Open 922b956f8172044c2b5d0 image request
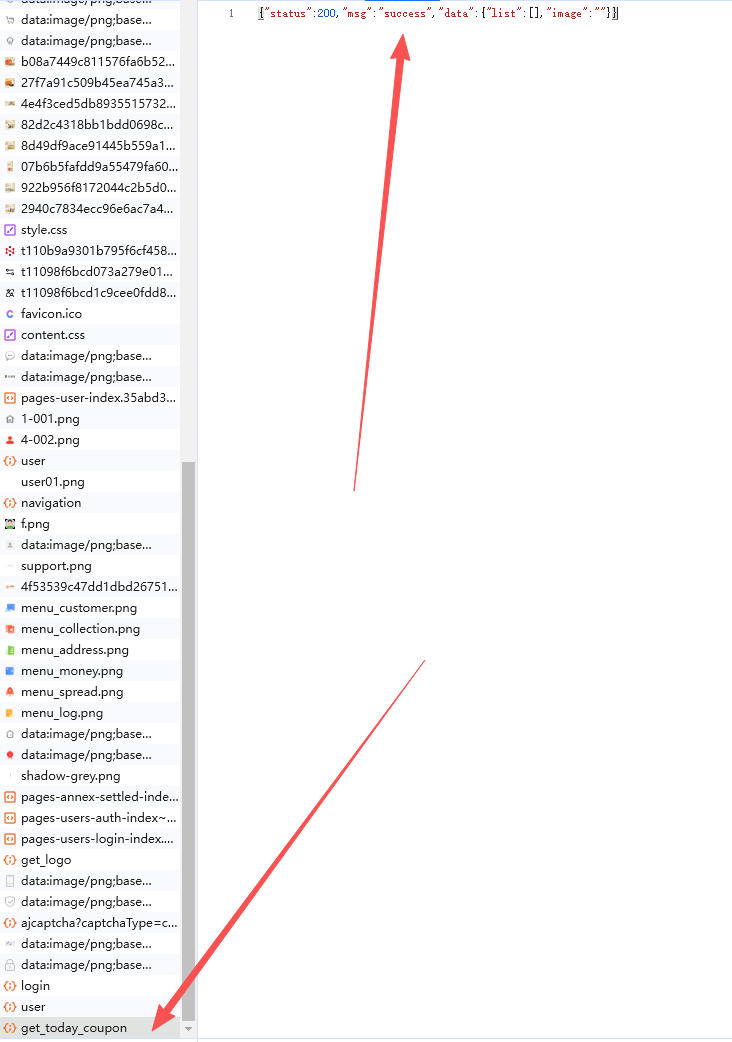The image size is (732, 1042). click(x=90, y=187)
